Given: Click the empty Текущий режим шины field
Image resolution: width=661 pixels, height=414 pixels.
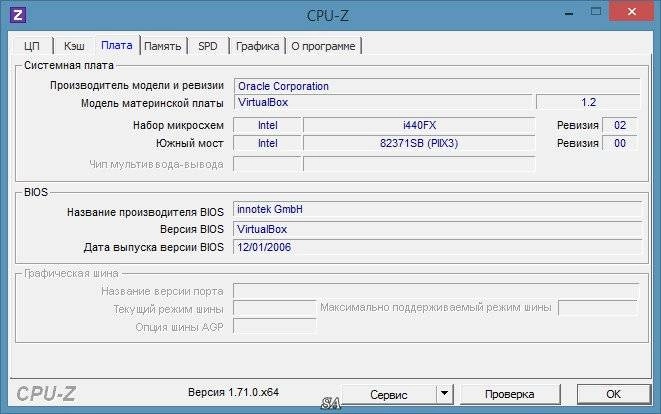Looking at the screenshot, I should [274, 308].
